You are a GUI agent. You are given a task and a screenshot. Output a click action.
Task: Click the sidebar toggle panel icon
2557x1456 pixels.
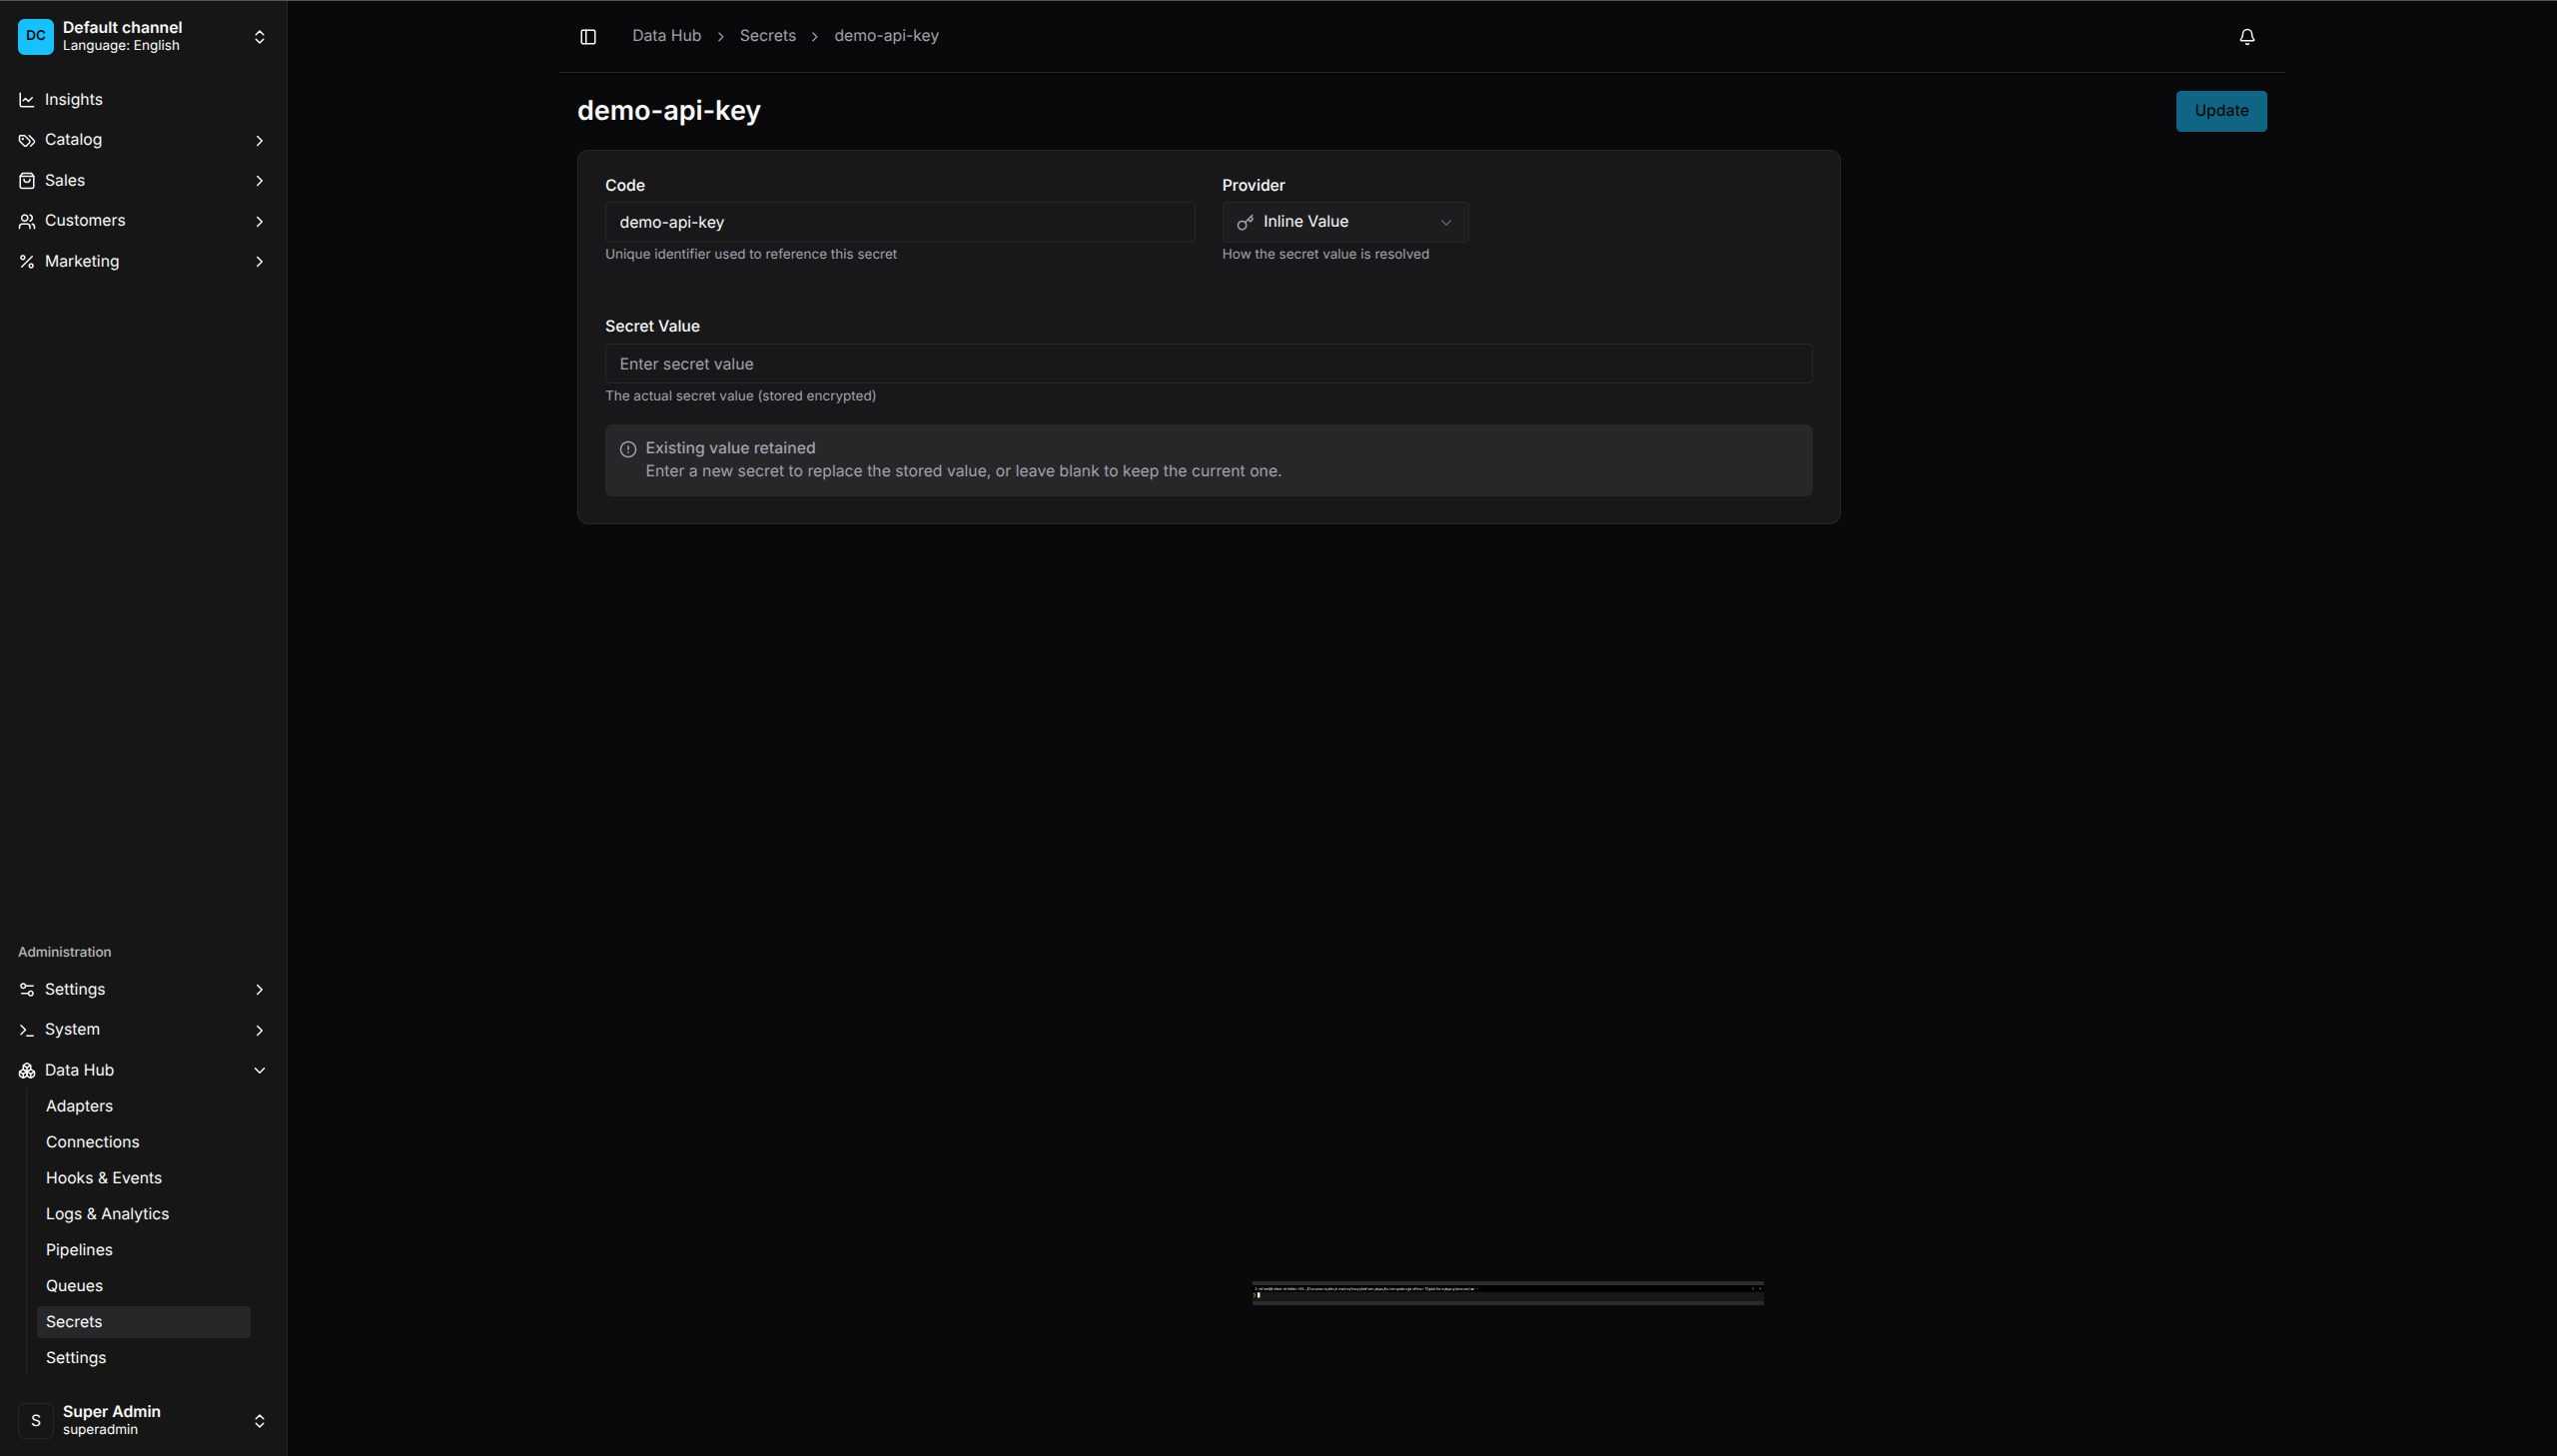(588, 37)
